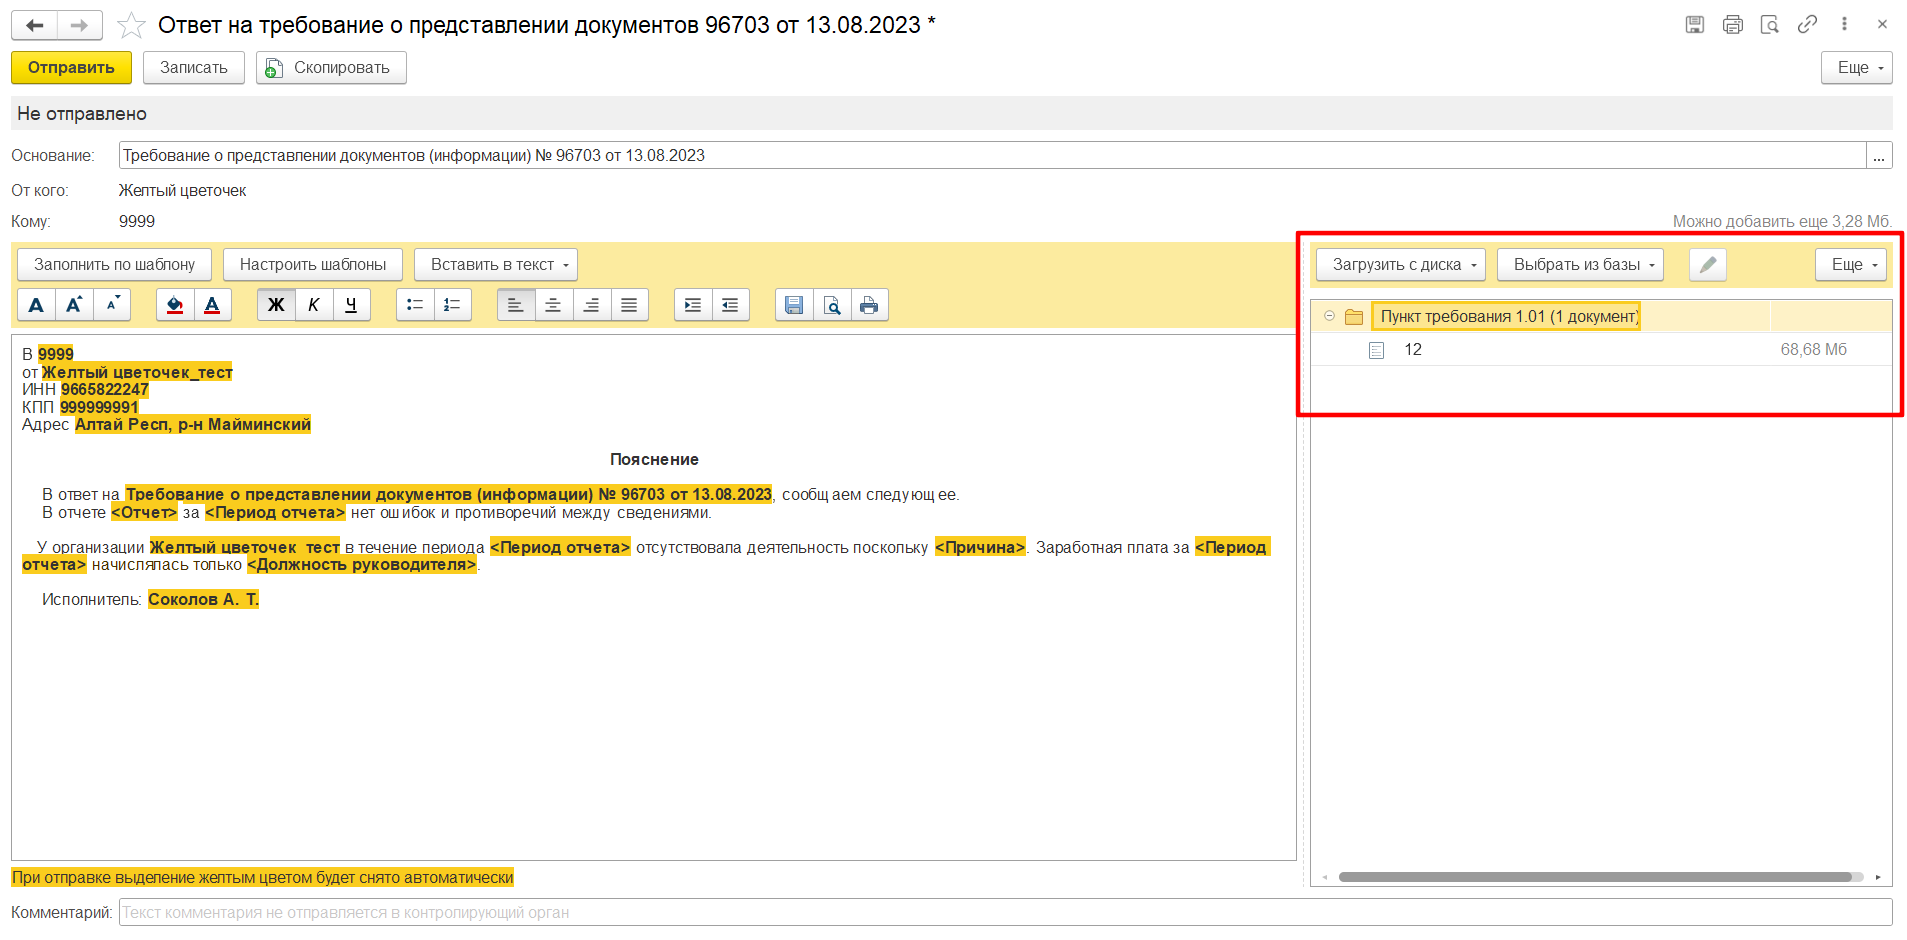Open the Еще menu in the attachments panel
Screen dimensions: 1907x940
(1851, 265)
